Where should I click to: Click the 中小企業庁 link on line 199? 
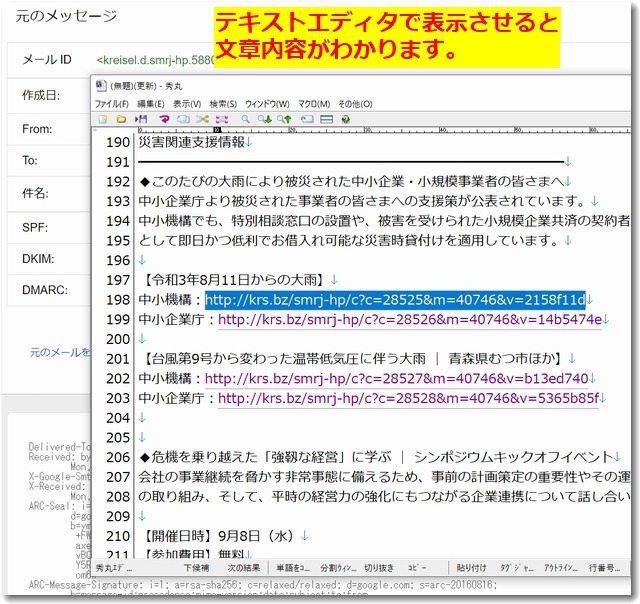pos(410,320)
